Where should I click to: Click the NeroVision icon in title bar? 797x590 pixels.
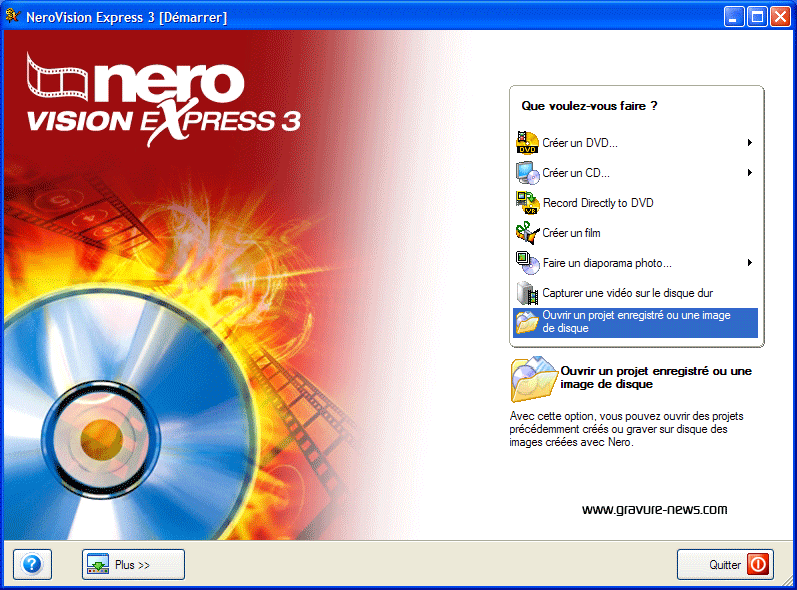12,16
